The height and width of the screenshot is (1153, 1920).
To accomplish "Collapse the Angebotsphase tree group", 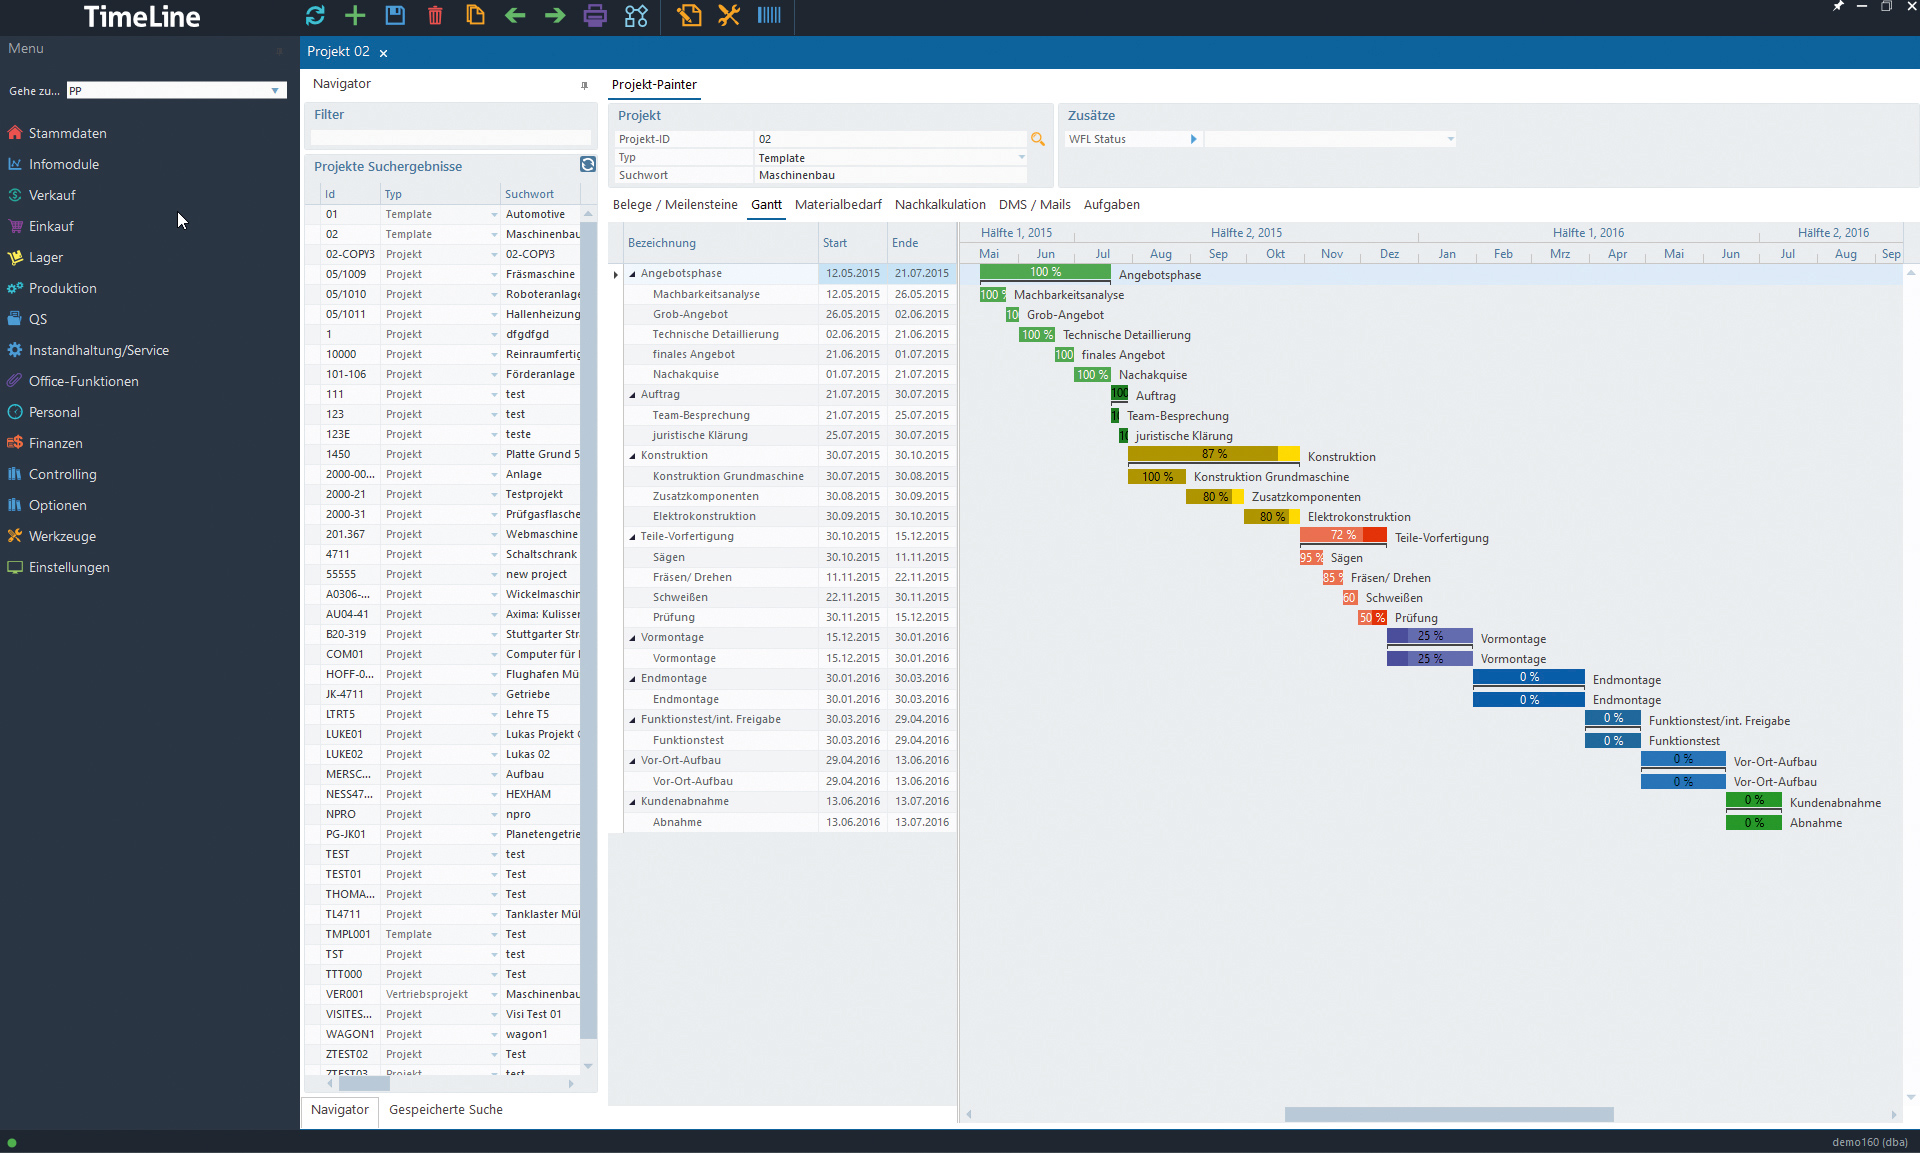I will tap(632, 274).
